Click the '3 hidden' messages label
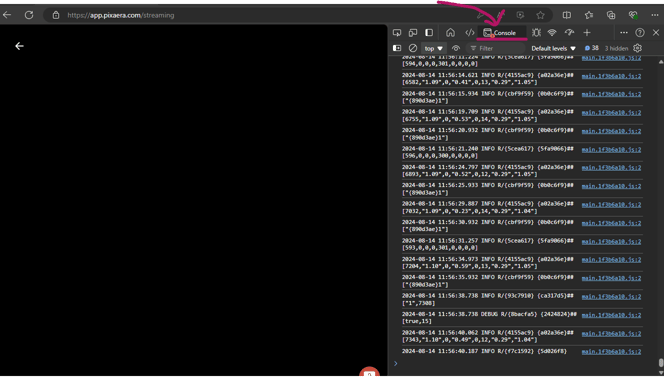This screenshot has width=664, height=392. [x=616, y=48]
